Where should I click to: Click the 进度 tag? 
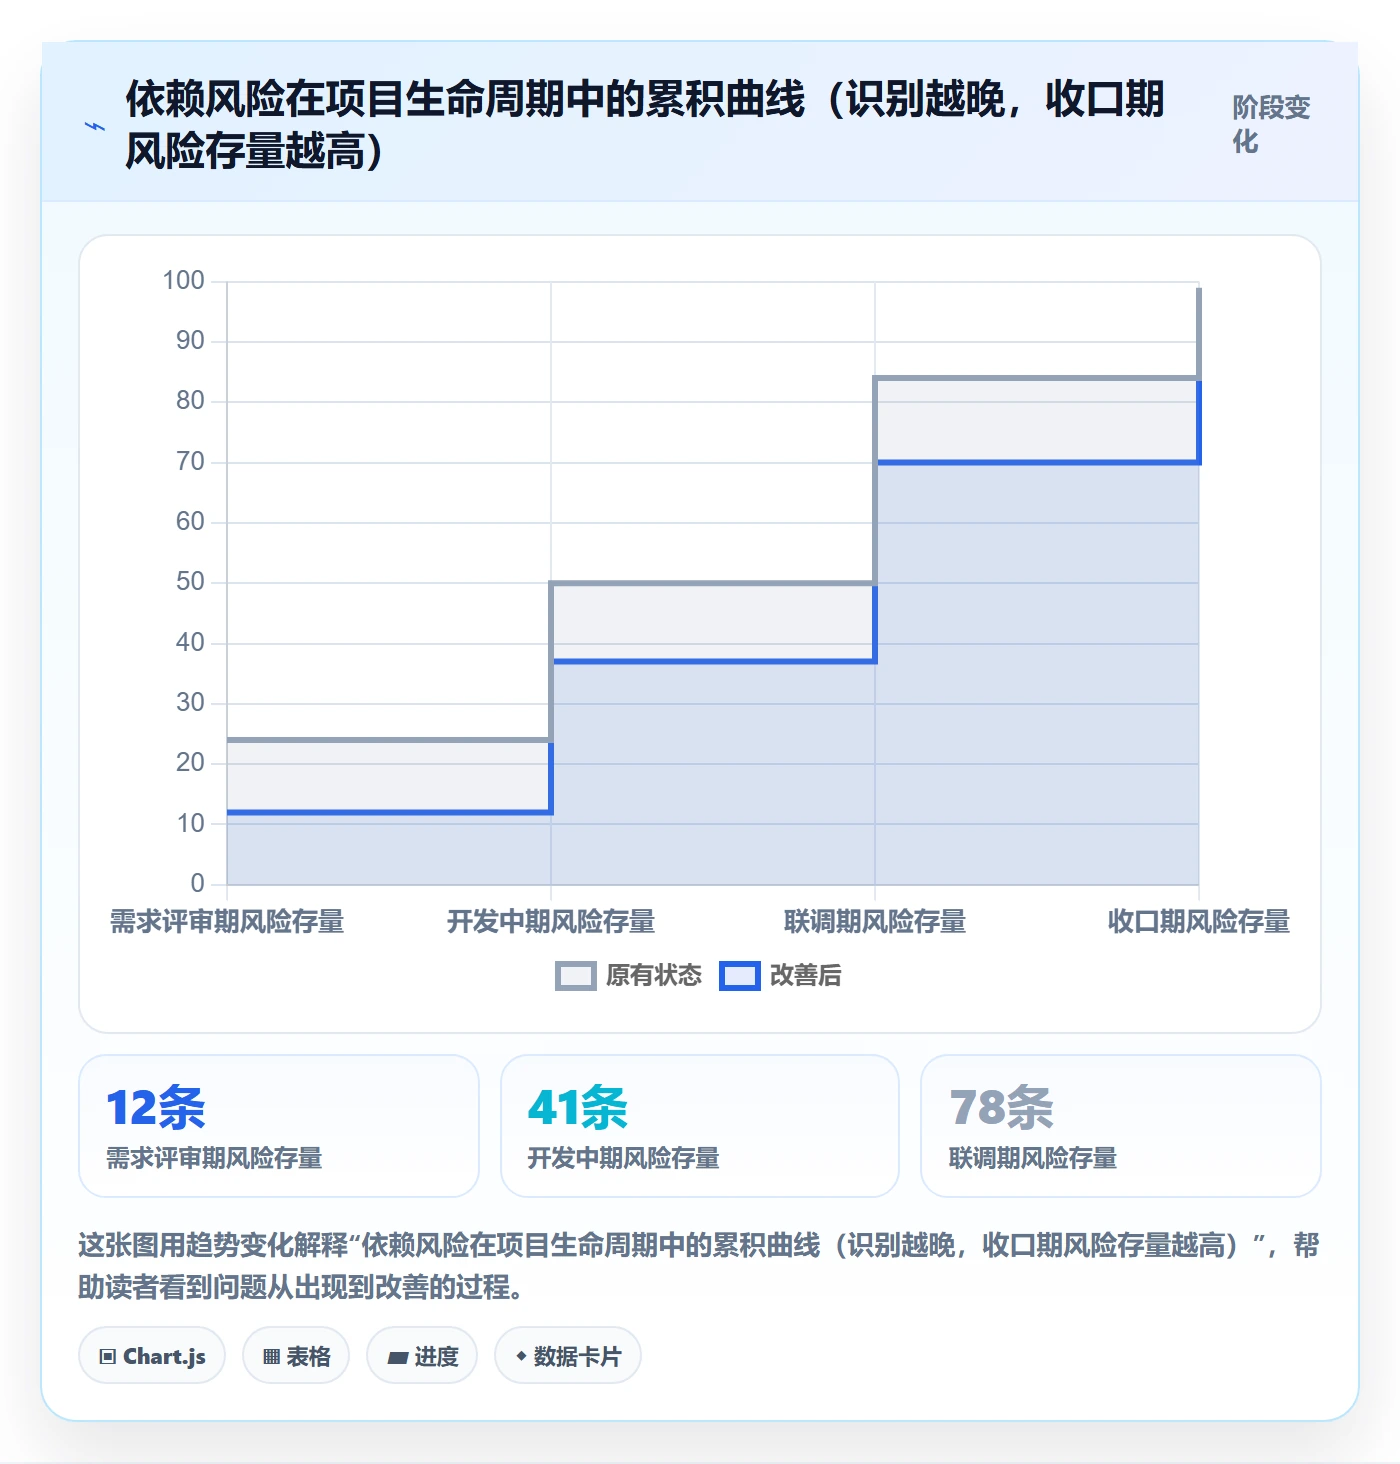point(422,1356)
